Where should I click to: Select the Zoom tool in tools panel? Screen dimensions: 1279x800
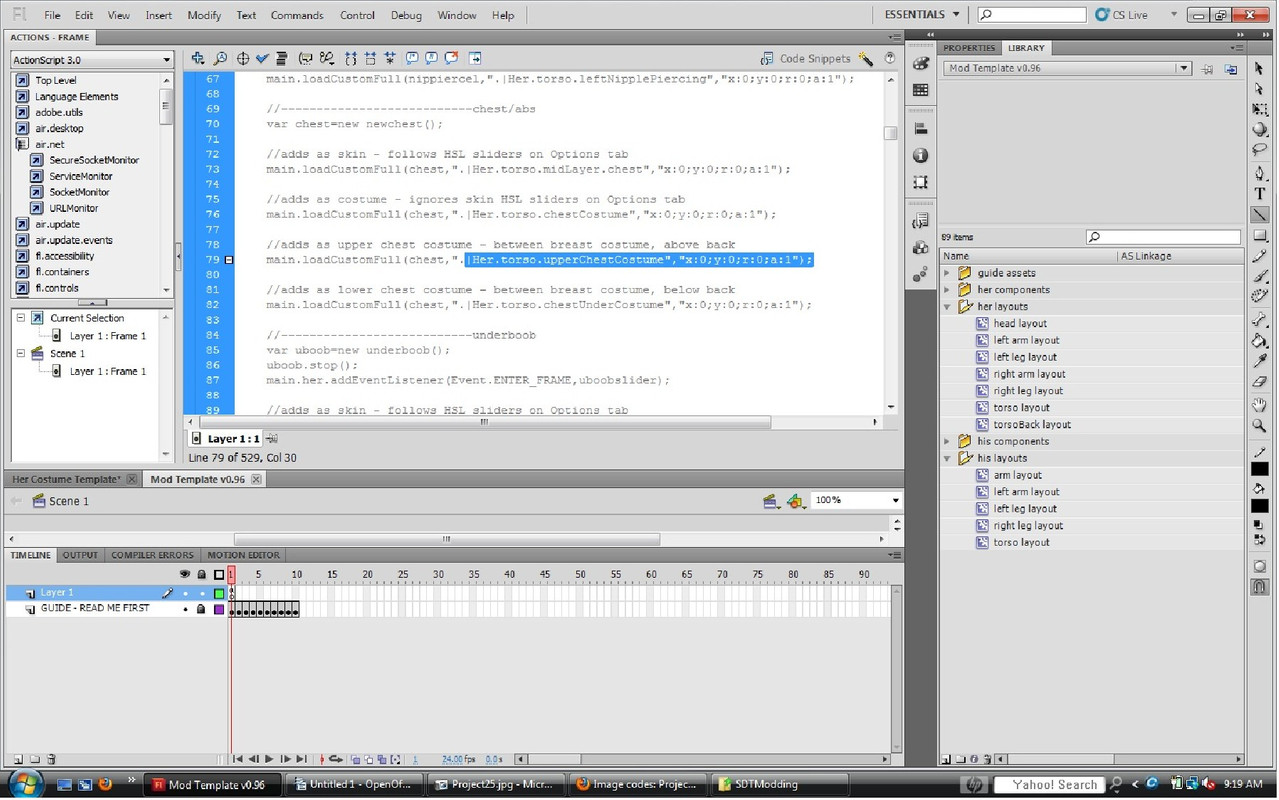click(1259, 426)
